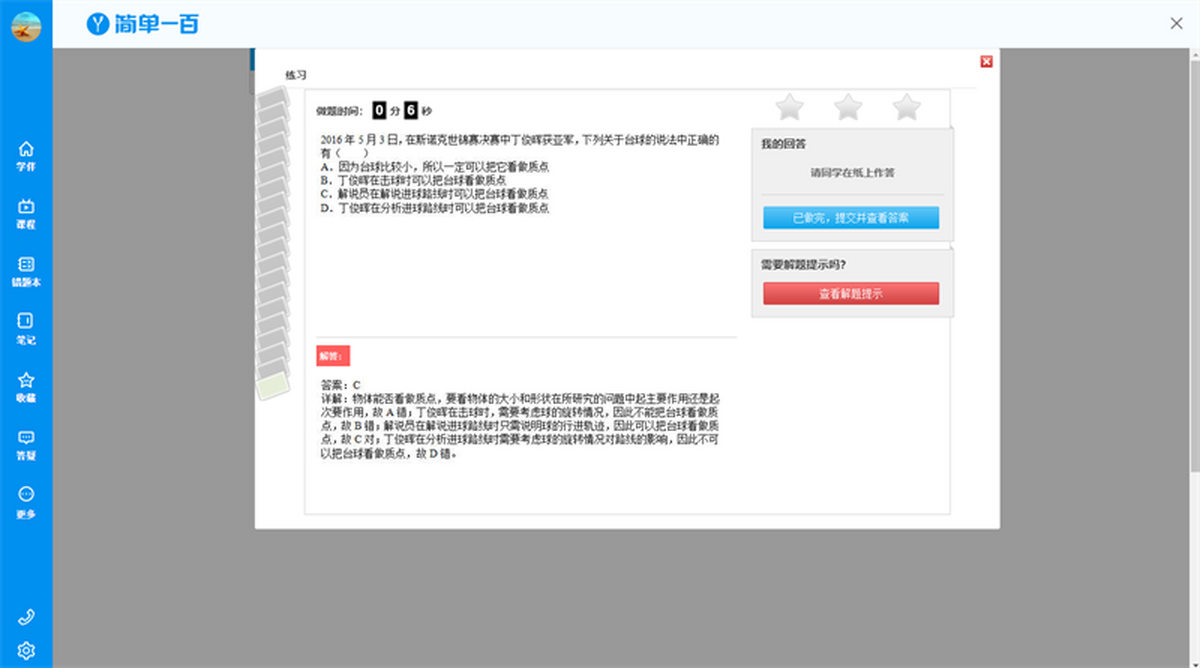Screen dimensions: 1200x668
Task: Click the user avatar picture
Action: click(26, 26)
